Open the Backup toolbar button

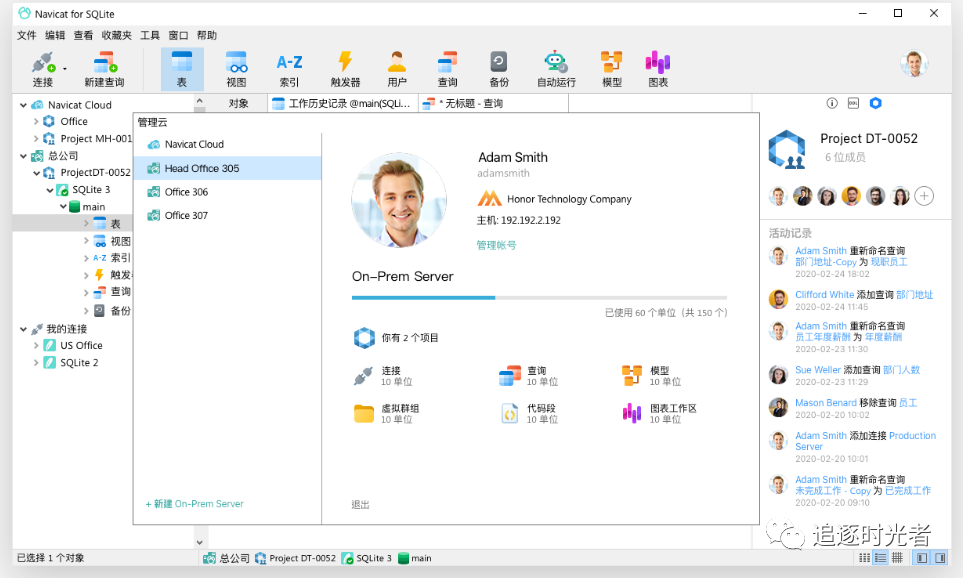coord(499,69)
